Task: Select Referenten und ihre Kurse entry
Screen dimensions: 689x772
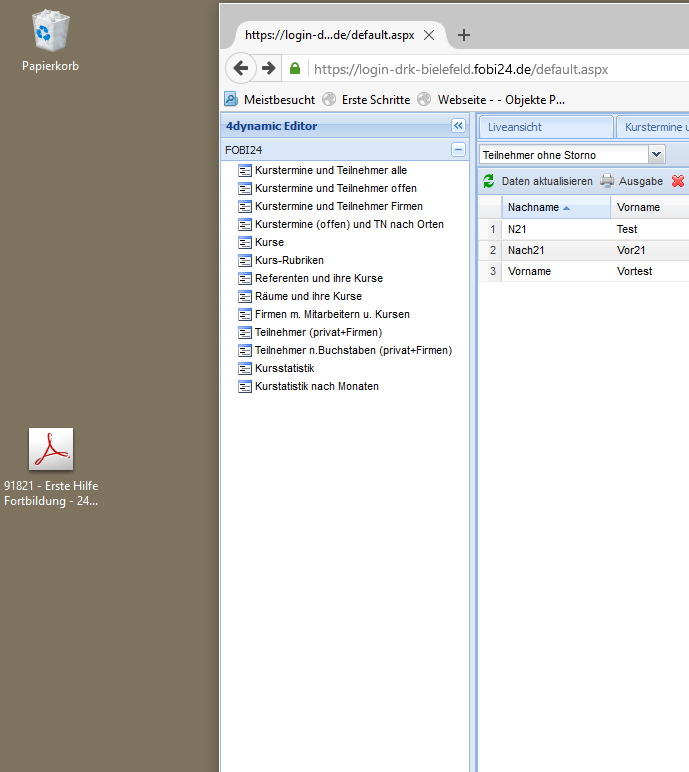Action: 318,278
